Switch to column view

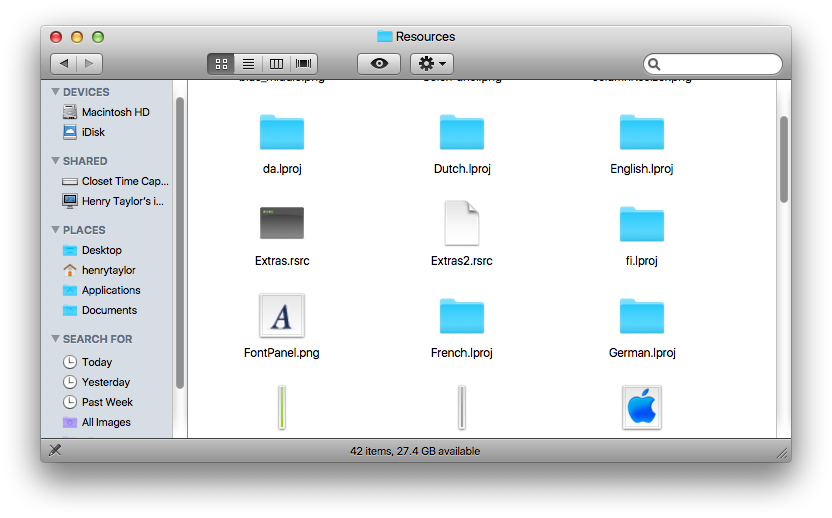click(276, 64)
